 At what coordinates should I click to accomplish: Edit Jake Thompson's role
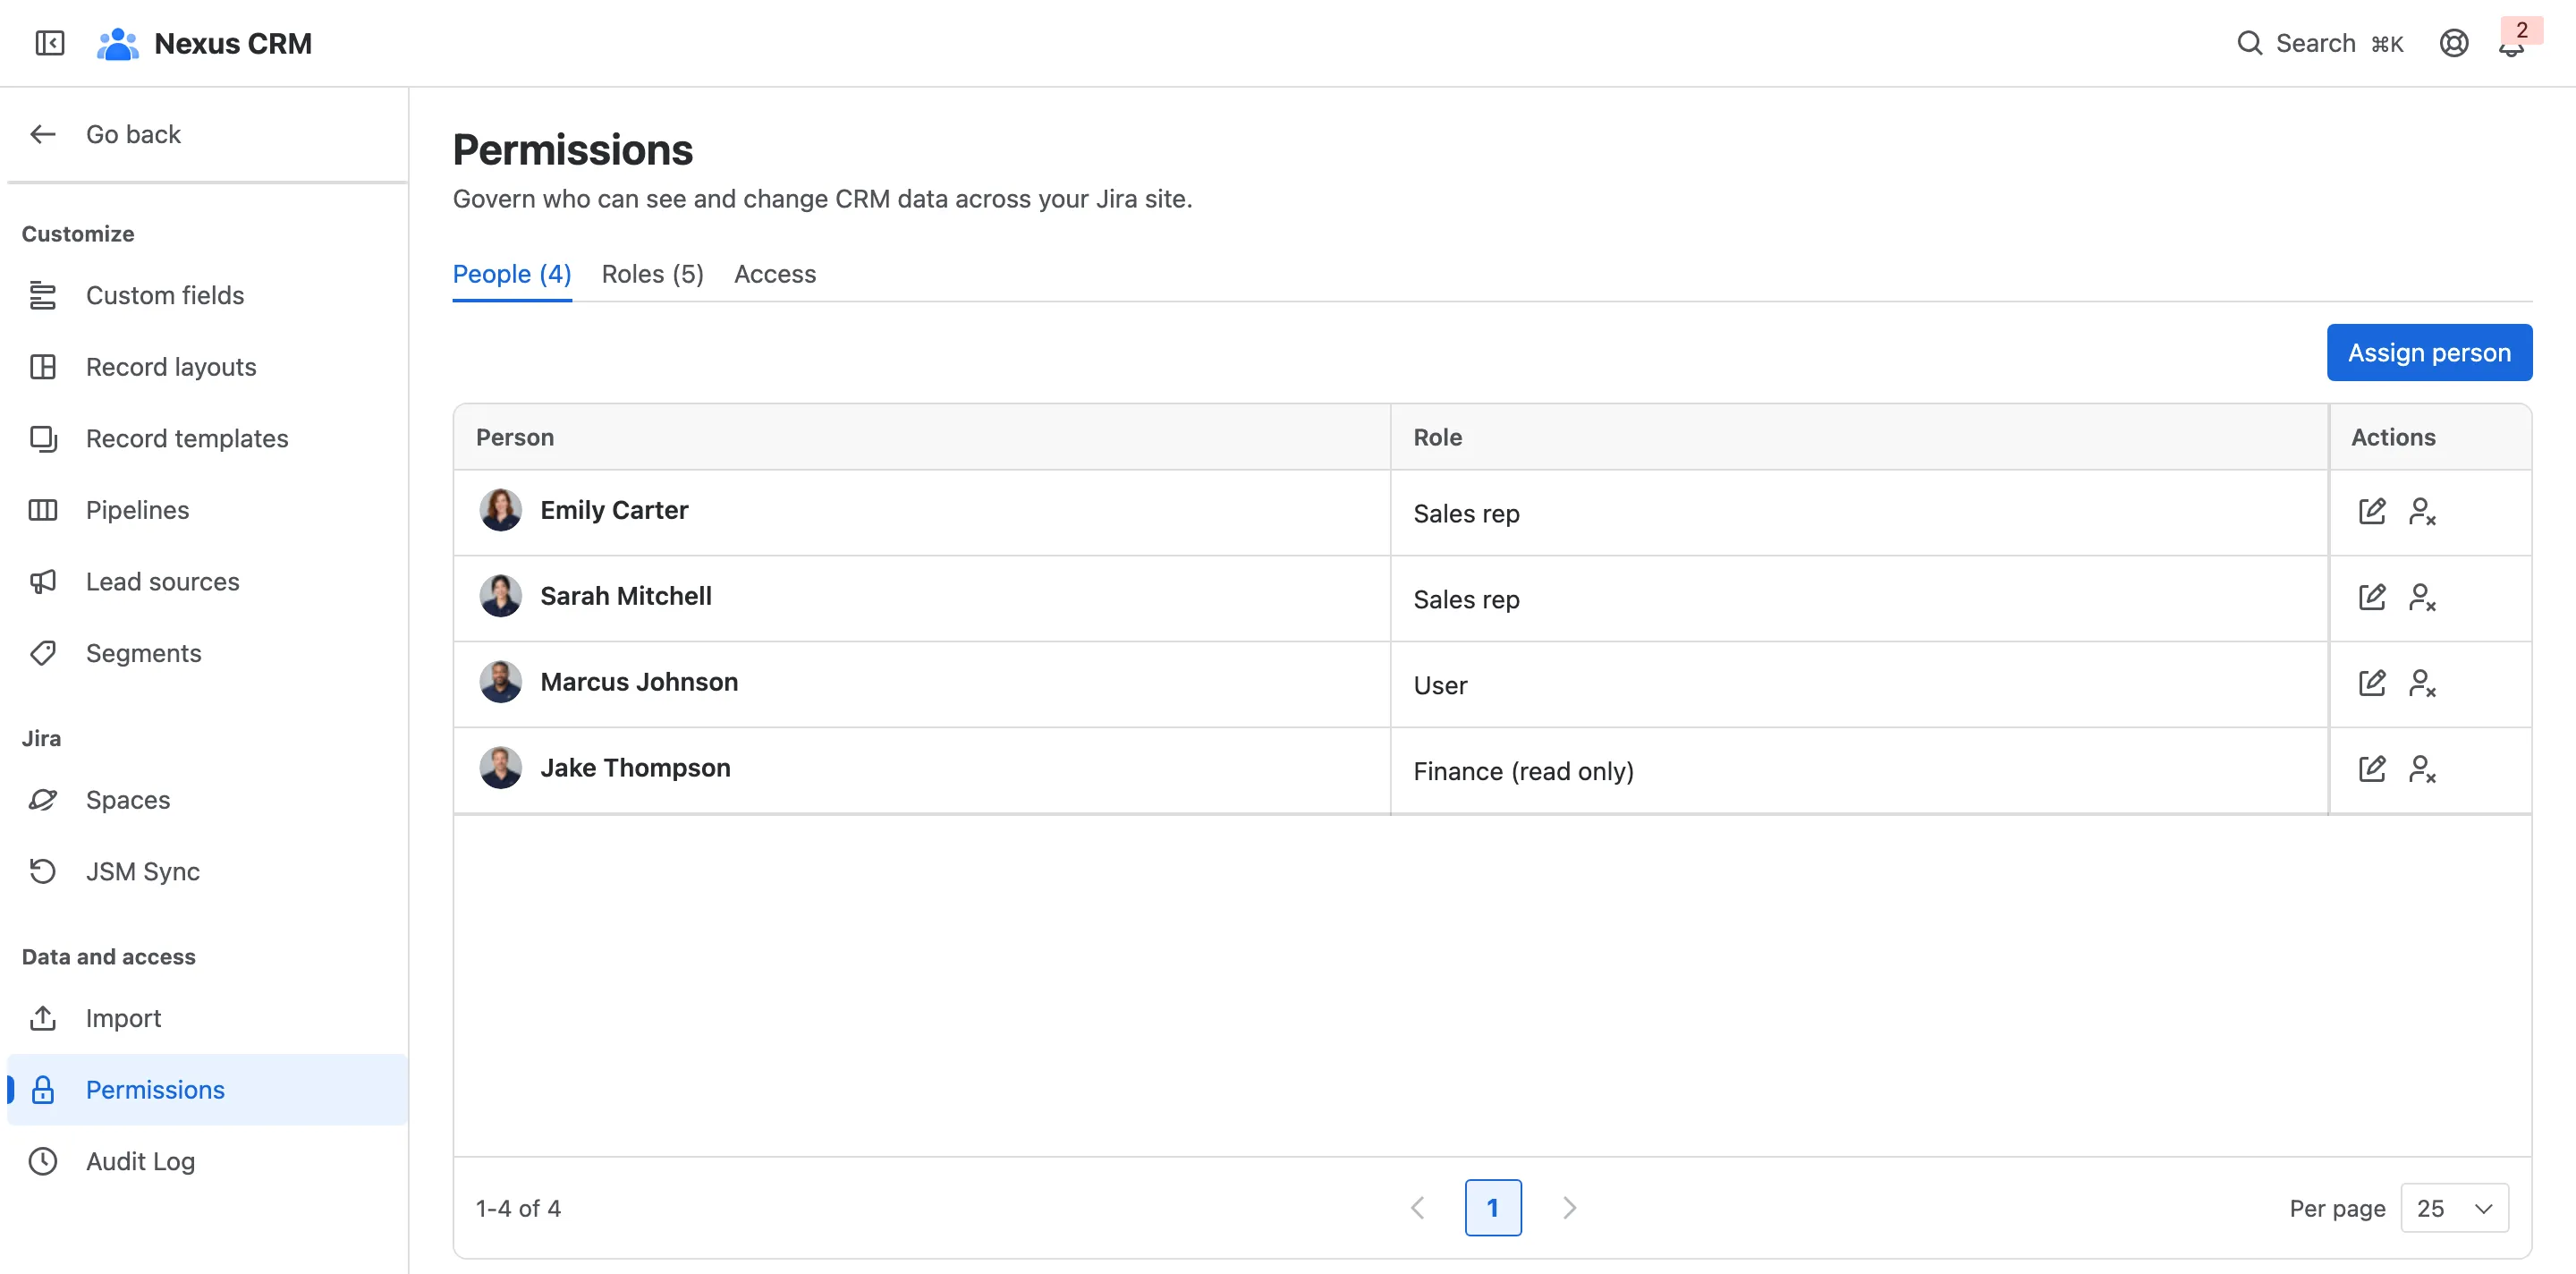click(x=2372, y=769)
